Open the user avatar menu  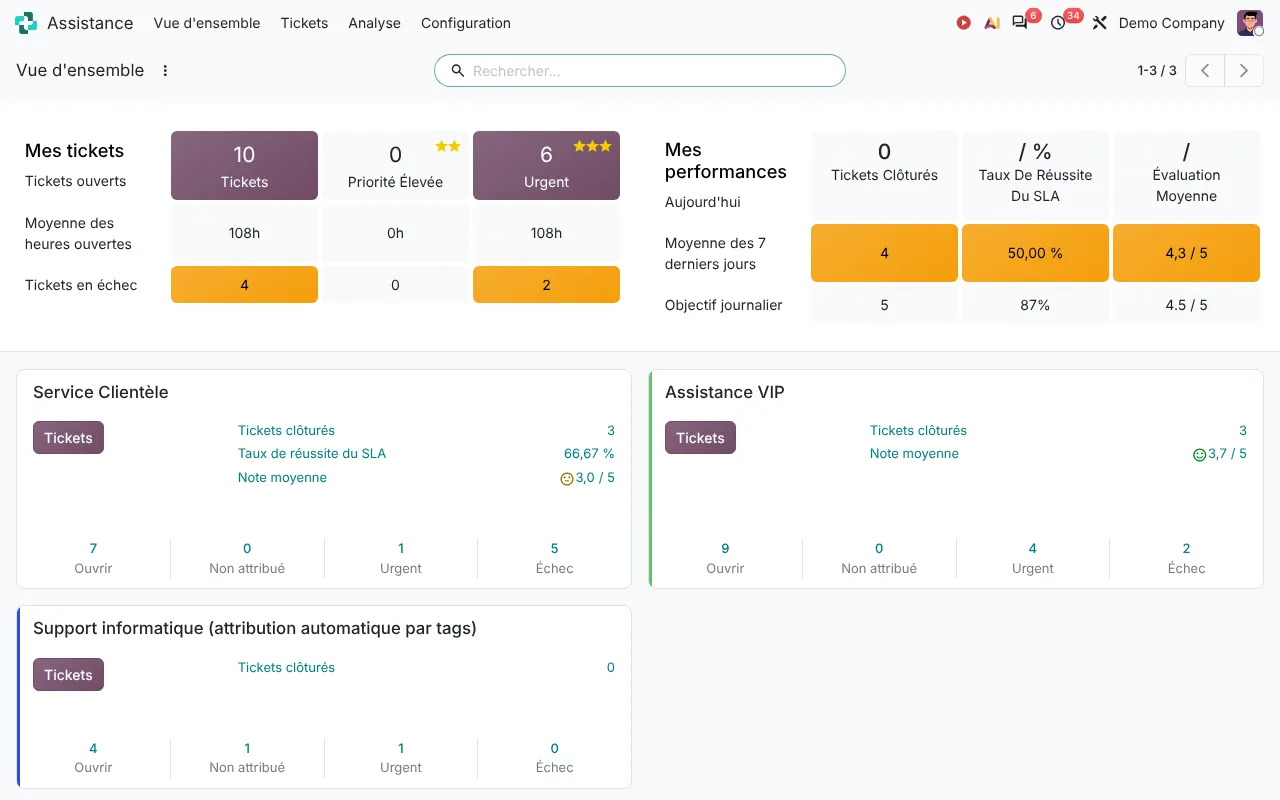click(x=1250, y=23)
